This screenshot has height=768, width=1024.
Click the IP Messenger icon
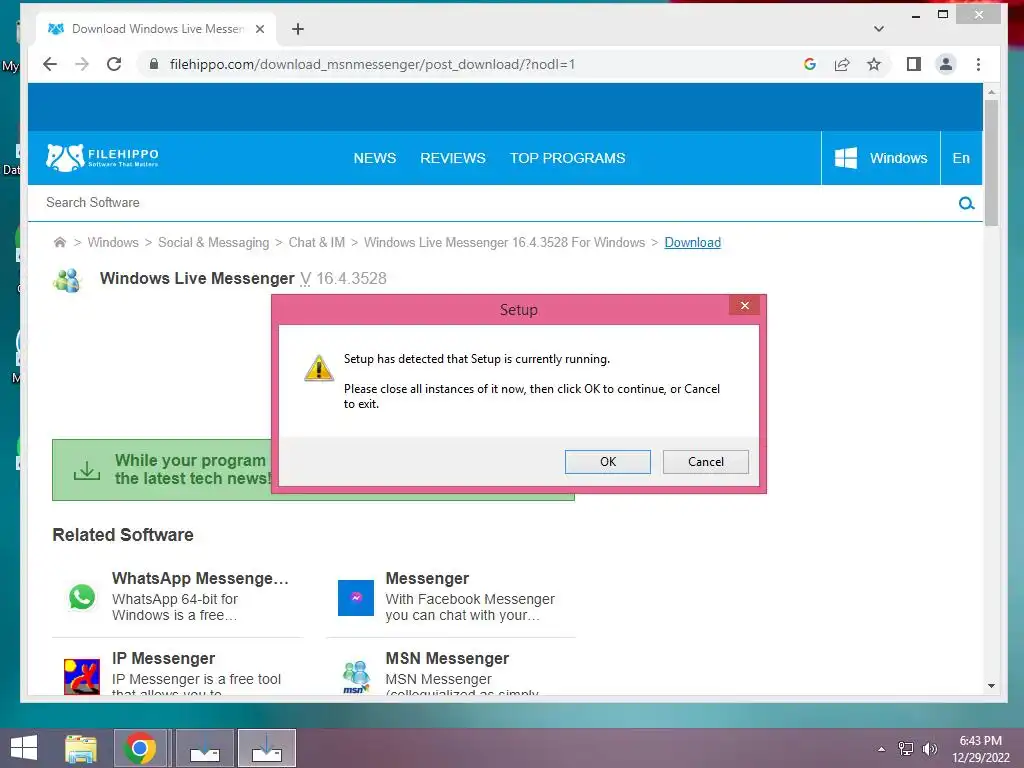[x=82, y=677]
